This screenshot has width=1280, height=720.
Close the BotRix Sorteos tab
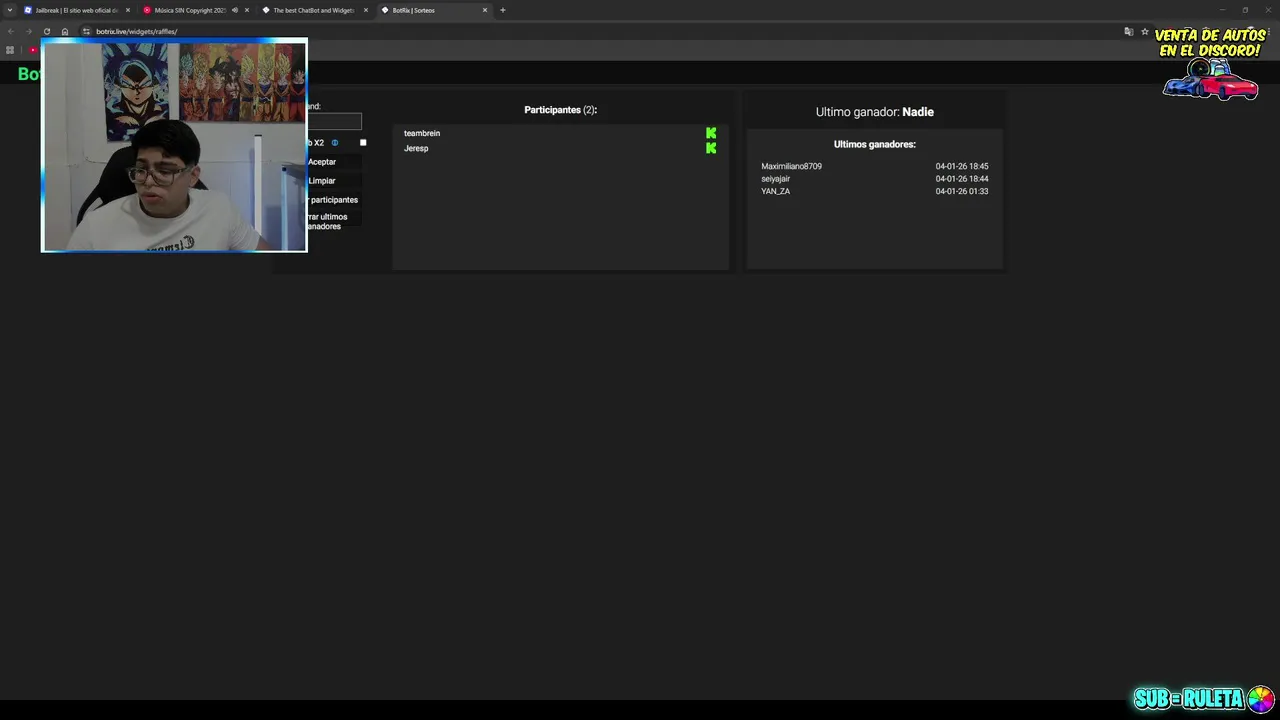coord(485,10)
